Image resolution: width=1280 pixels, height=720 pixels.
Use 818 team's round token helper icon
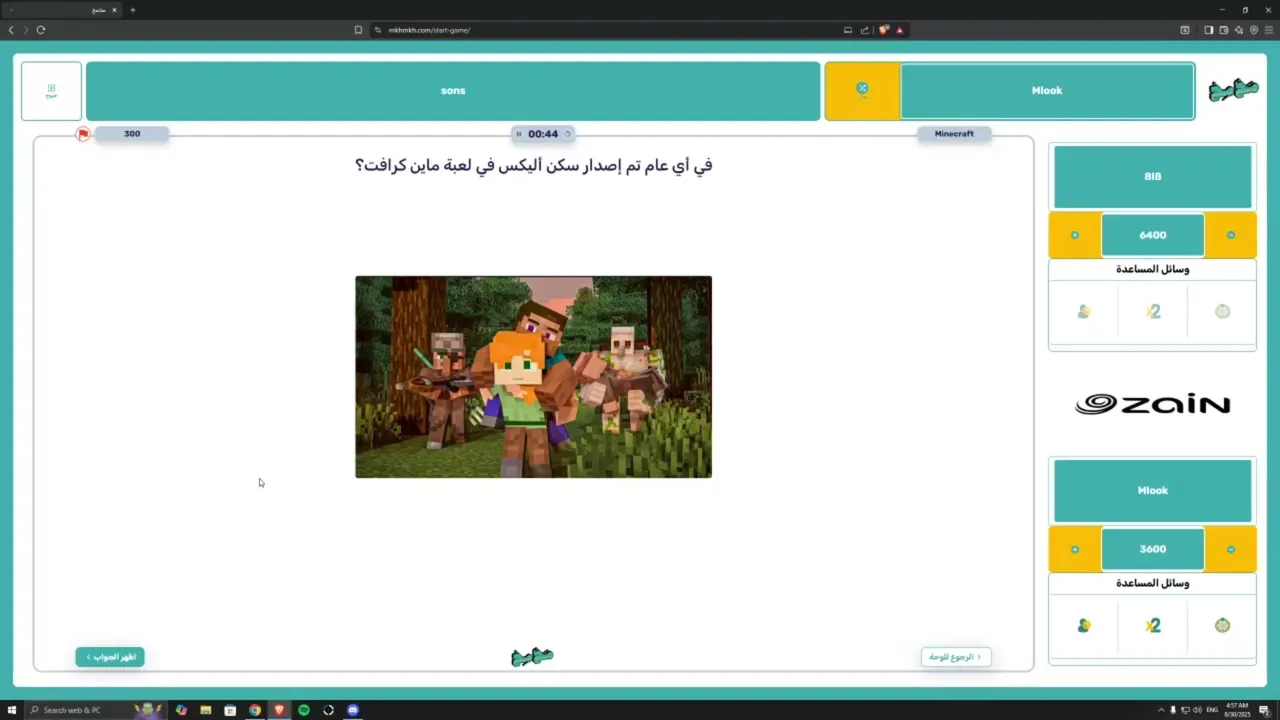pyautogui.click(x=1222, y=312)
